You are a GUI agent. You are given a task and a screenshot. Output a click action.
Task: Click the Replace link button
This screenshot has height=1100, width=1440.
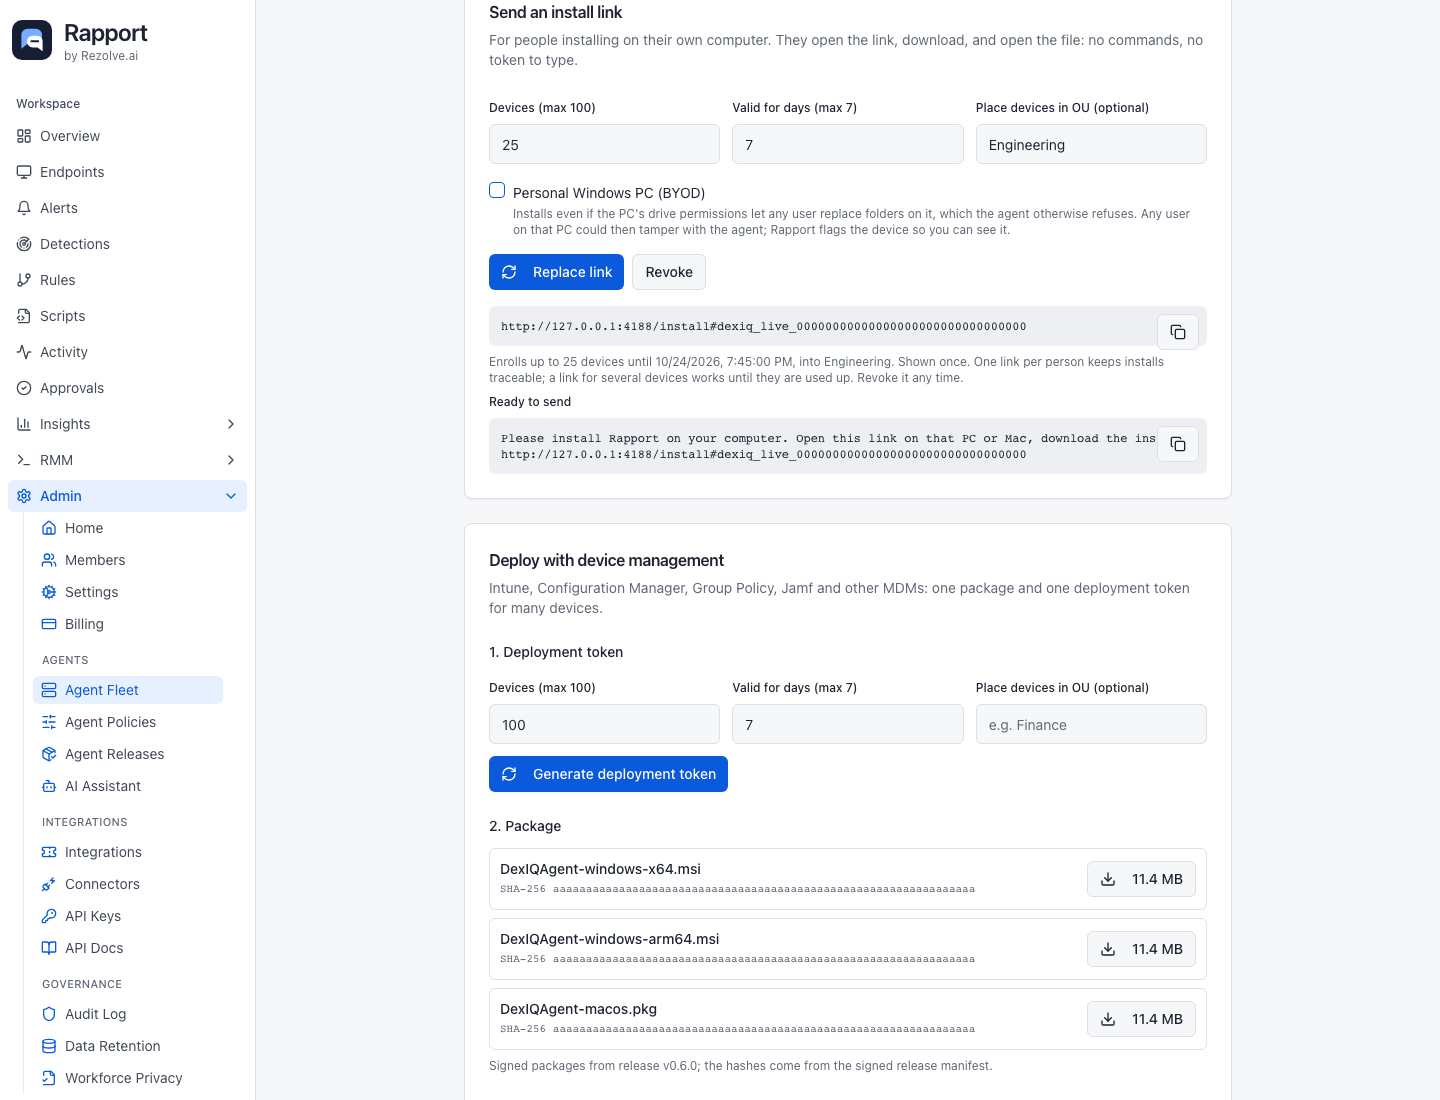pos(556,272)
